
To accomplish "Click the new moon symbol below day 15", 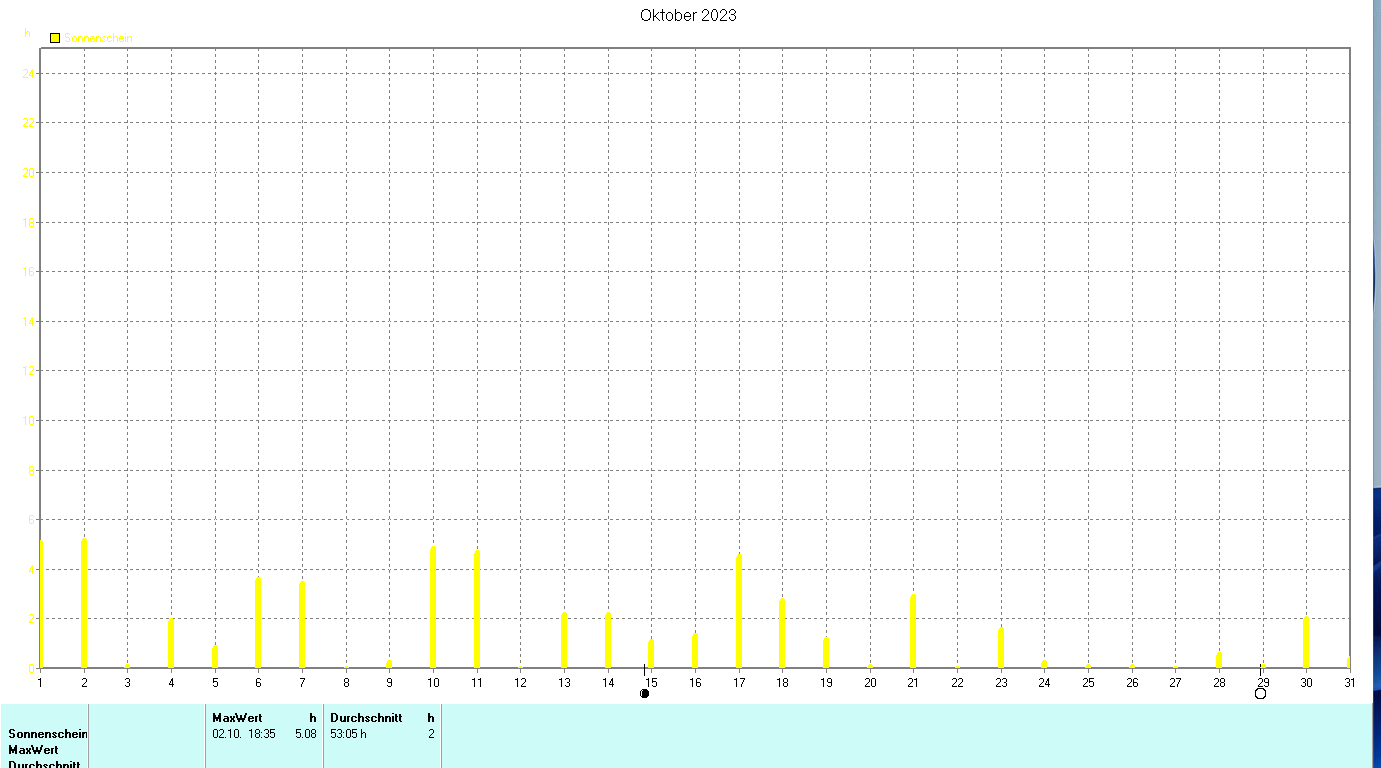I will [x=645, y=693].
